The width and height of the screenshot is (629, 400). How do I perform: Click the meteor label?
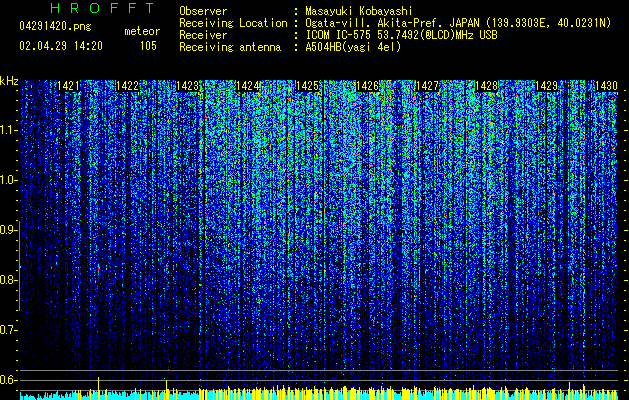coord(142,31)
